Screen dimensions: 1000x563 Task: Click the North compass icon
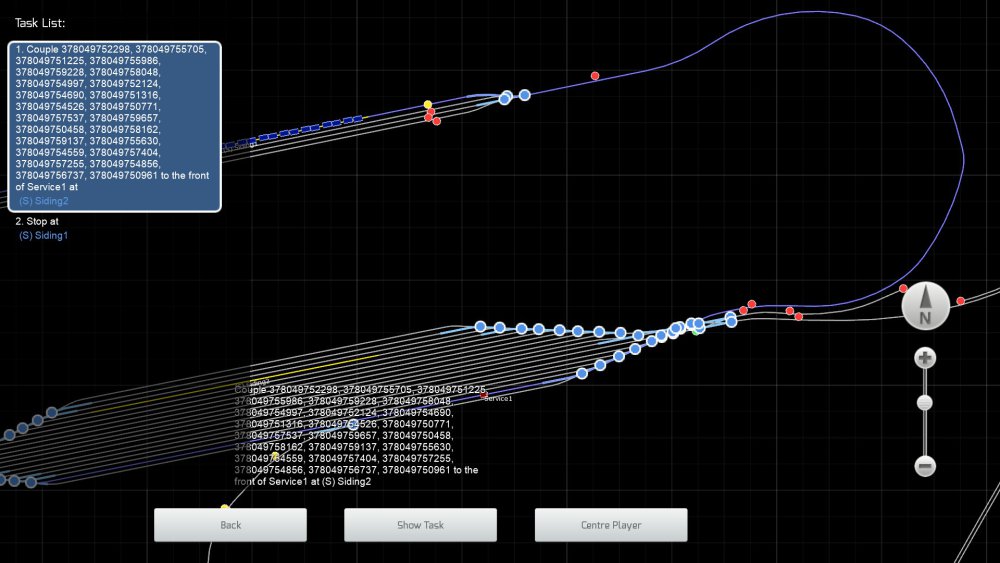(x=925, y=307)
